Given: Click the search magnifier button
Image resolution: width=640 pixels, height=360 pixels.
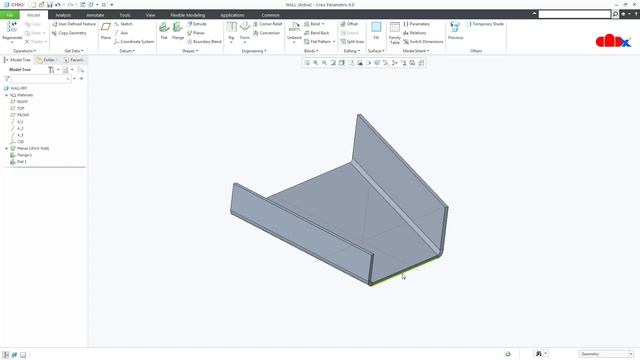Looking at the screenshot, I should coord(615,14).
